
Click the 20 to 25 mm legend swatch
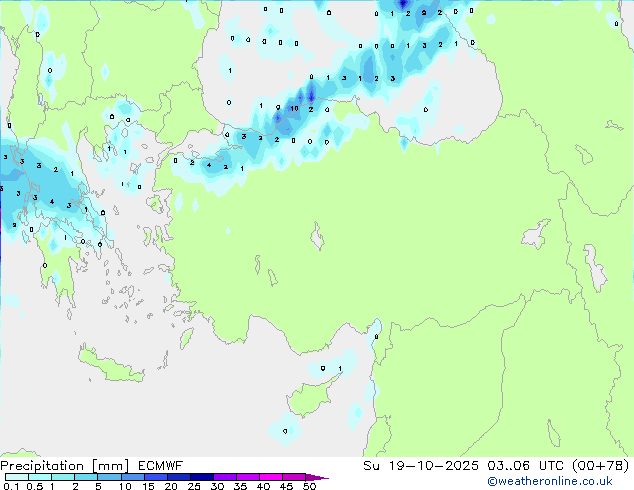179,477
